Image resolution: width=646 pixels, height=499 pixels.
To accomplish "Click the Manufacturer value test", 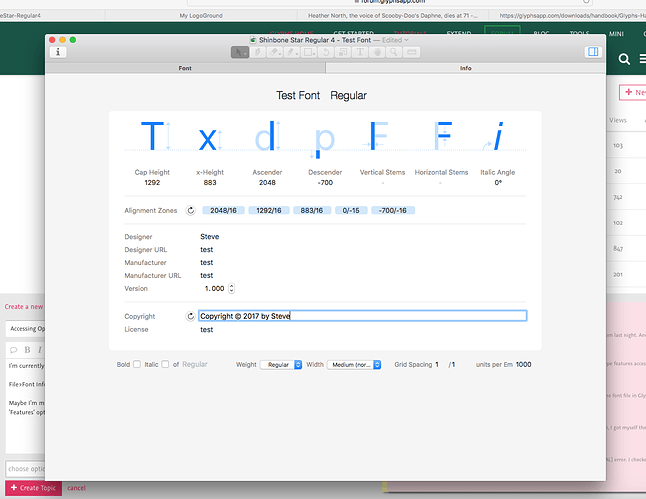I will [207, 262].
